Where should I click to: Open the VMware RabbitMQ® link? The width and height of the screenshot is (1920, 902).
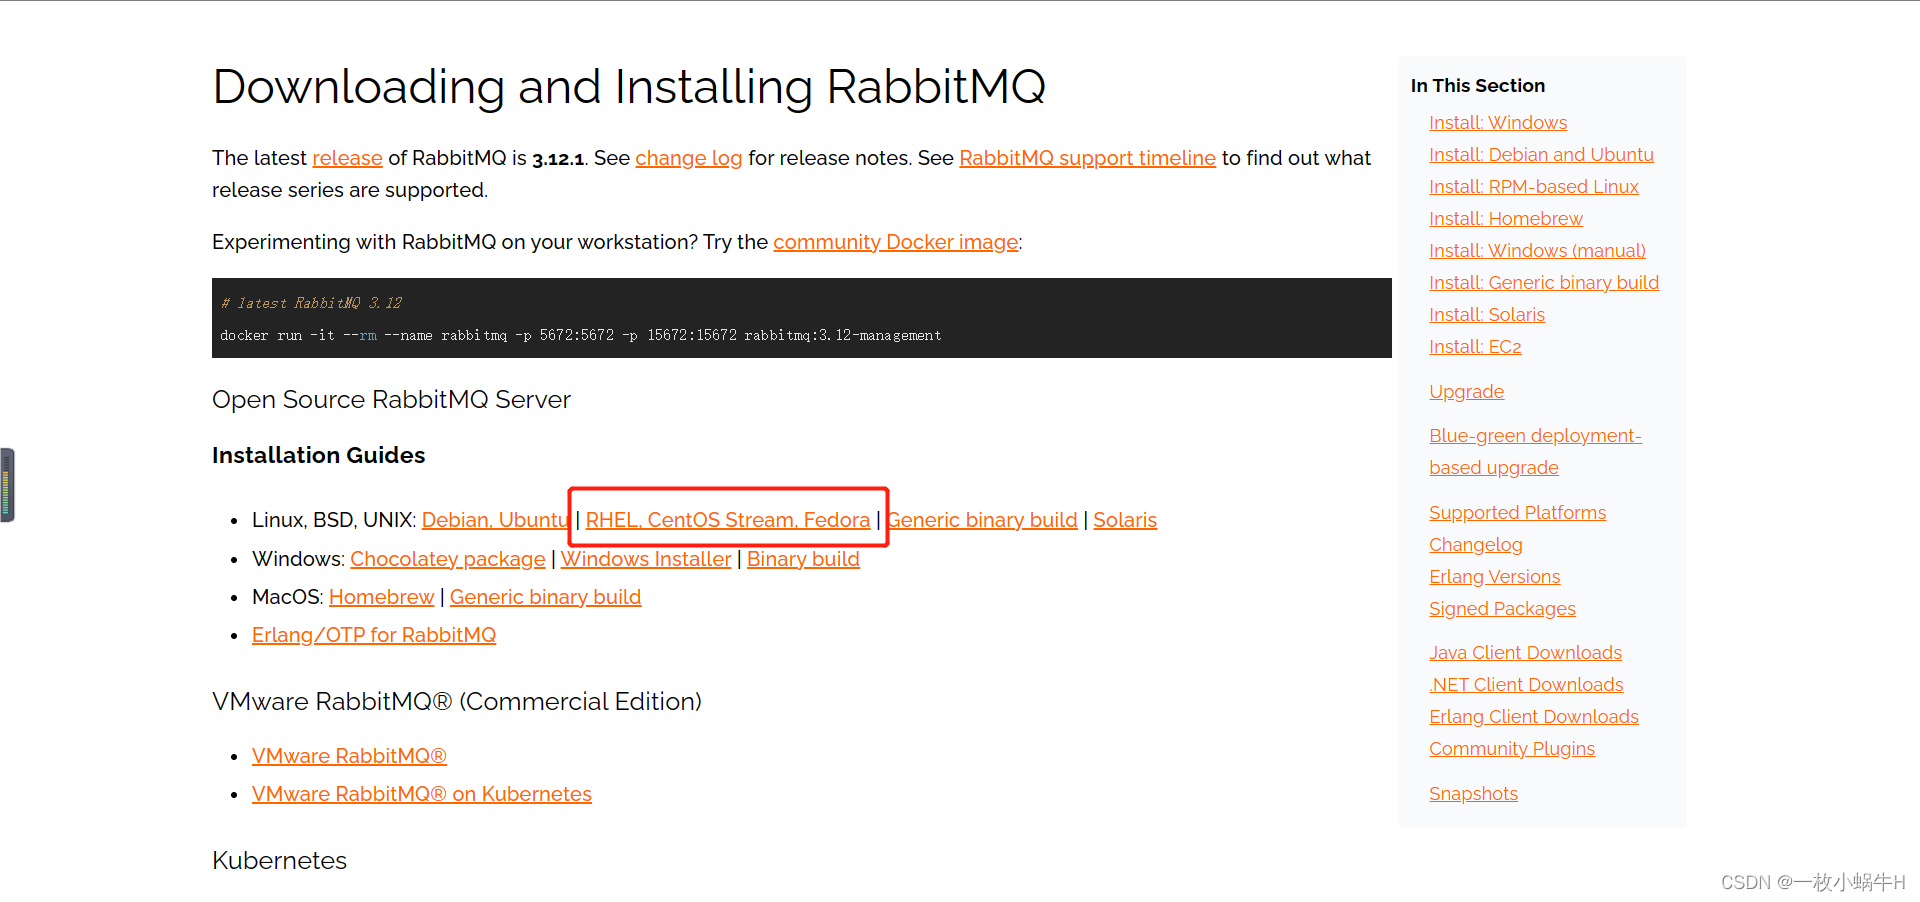(x=349, y=756)
